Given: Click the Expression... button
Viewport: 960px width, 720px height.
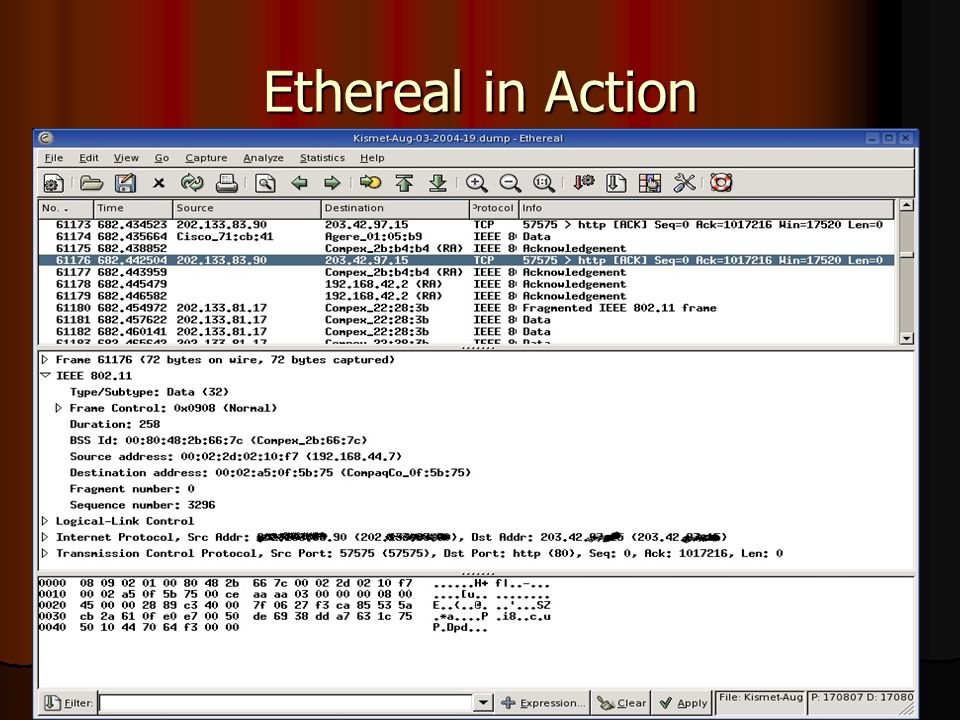Looking at the screenshot, I should [x=543, y=703].
